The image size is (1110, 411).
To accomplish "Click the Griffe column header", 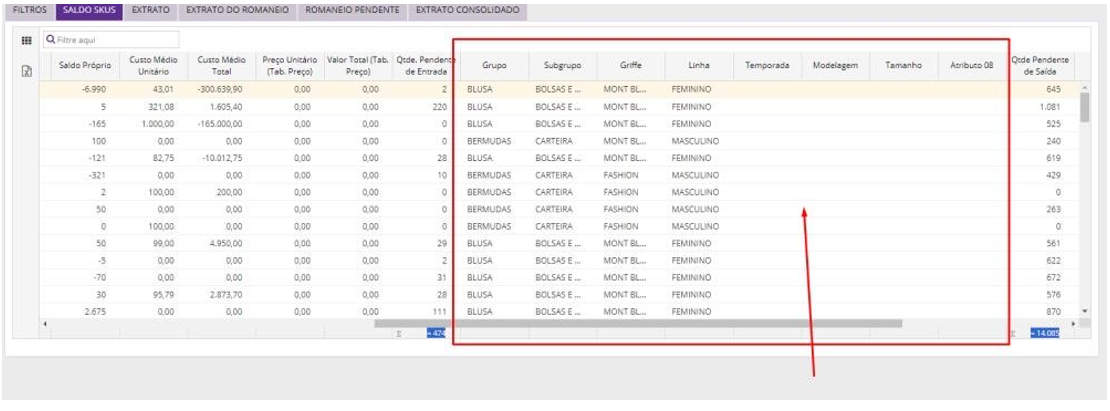I will [x=631, y=65].
